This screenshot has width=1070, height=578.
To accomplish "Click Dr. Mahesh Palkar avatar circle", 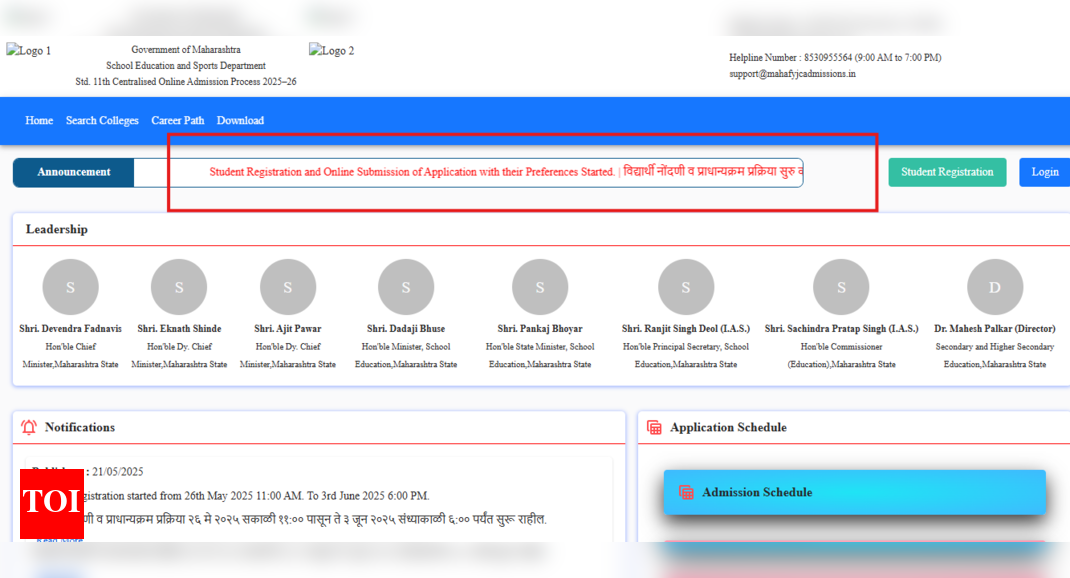I will coord(994,287).
